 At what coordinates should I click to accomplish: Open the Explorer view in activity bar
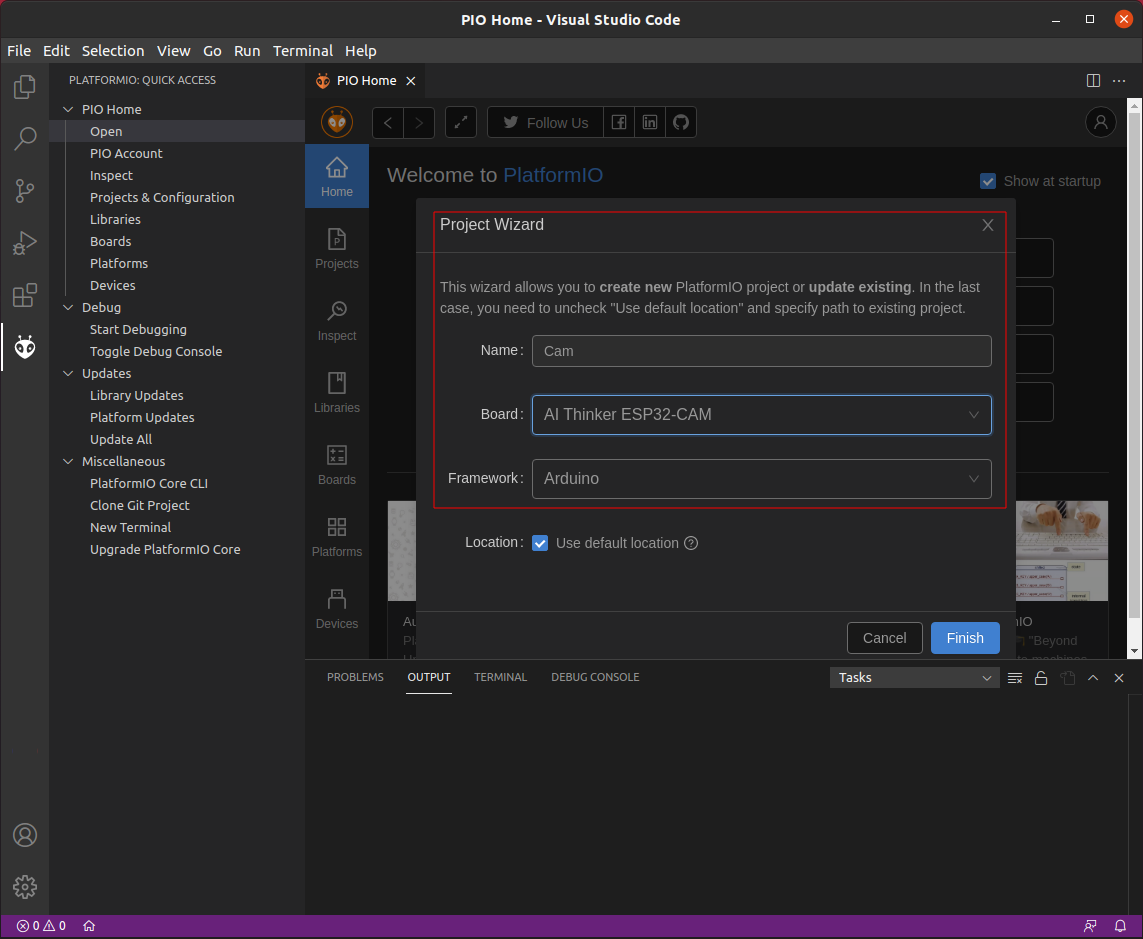point(25,87)
